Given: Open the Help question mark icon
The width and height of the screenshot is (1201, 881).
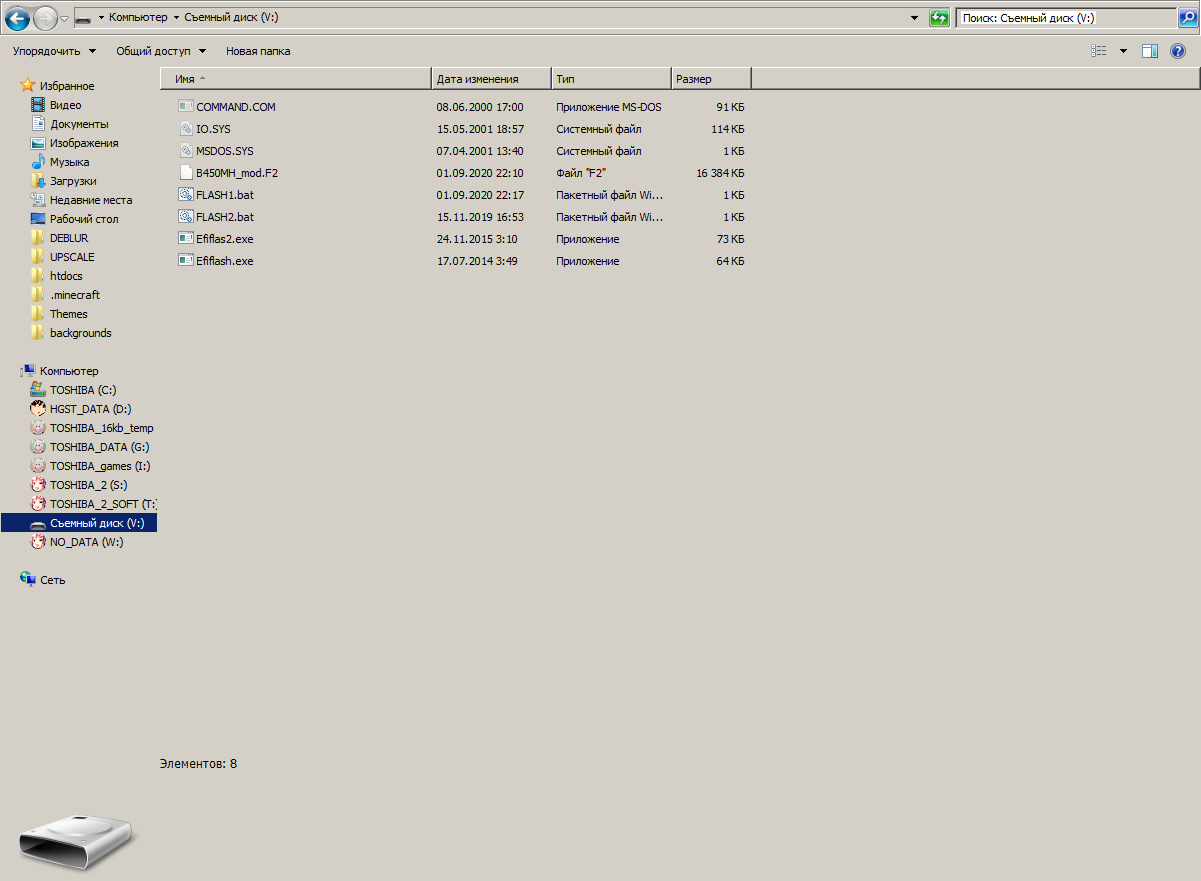Looking at the screenshot, I should click(x=1177, y=51).
